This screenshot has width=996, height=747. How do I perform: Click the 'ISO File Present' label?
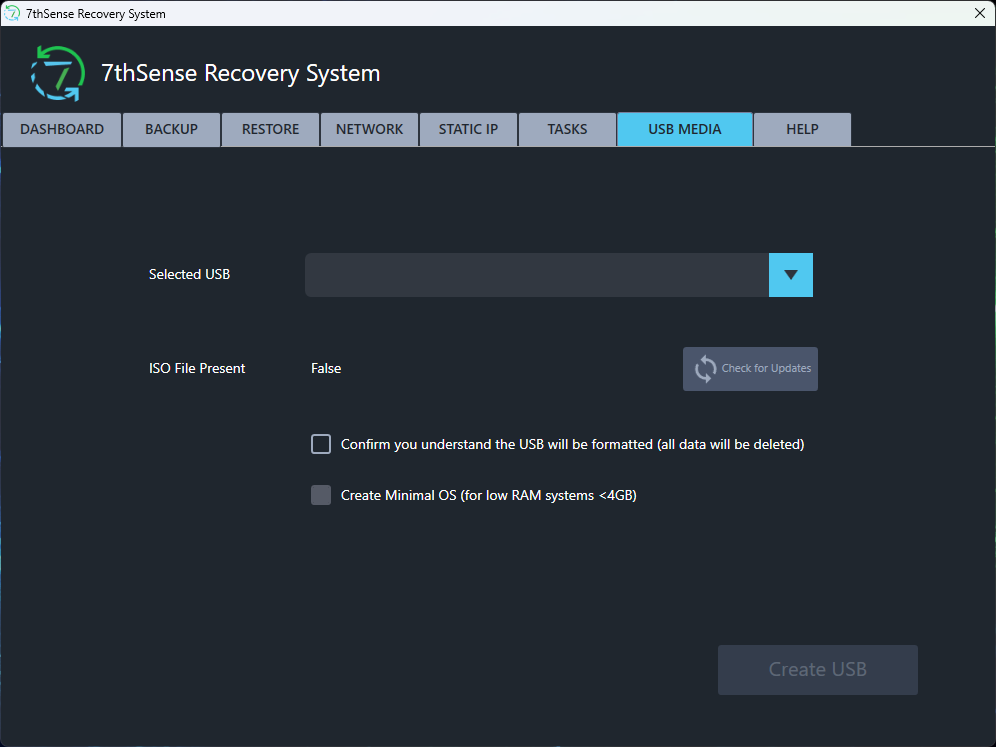tap(197, 368)
